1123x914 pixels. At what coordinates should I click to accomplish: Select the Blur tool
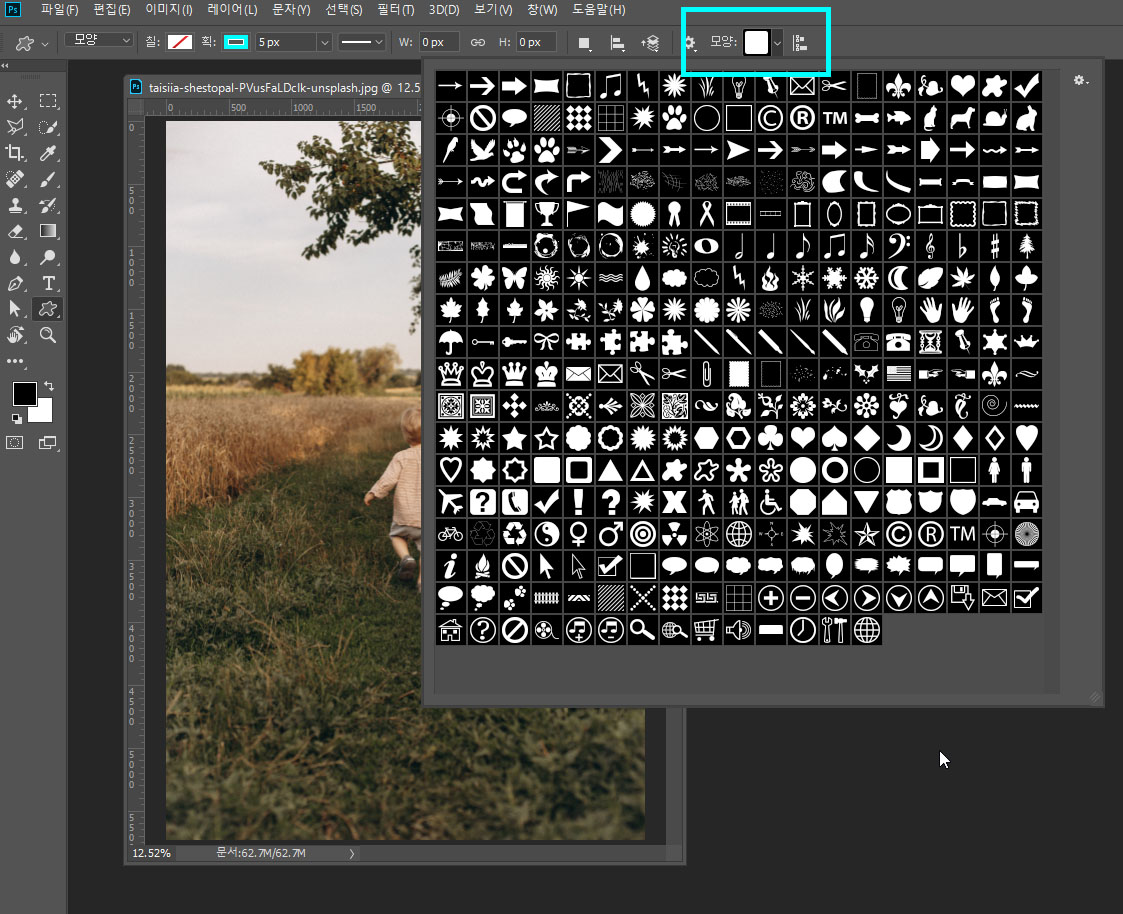point(15,257)
